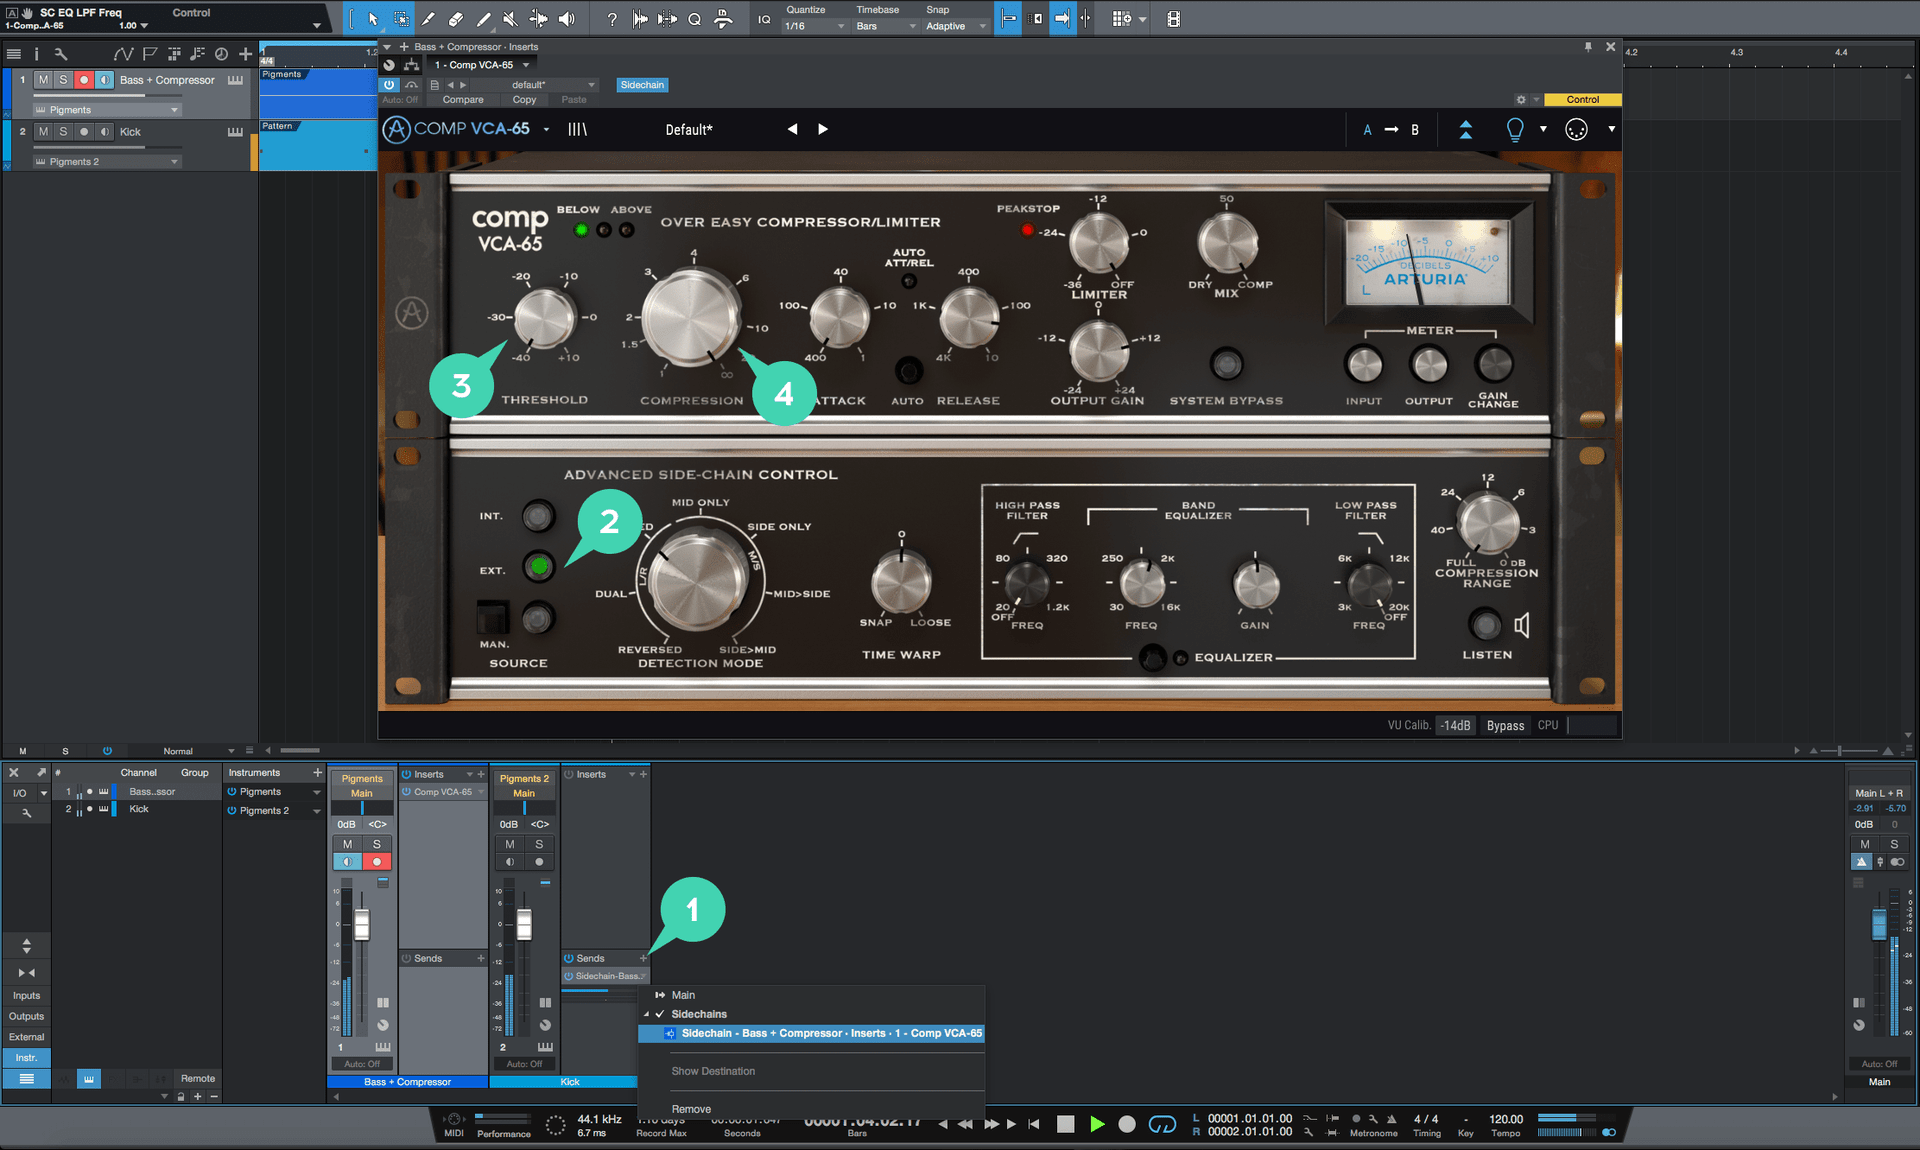Viewport: 1920px width, 1150px height.
Task: Choose Sidechain - Bass + Compressor Comp VCA-65 entry
Action: coord(812,1033)
